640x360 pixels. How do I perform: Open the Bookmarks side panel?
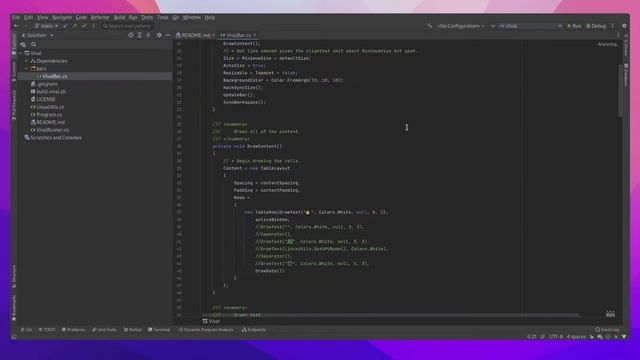coord(14,308)
